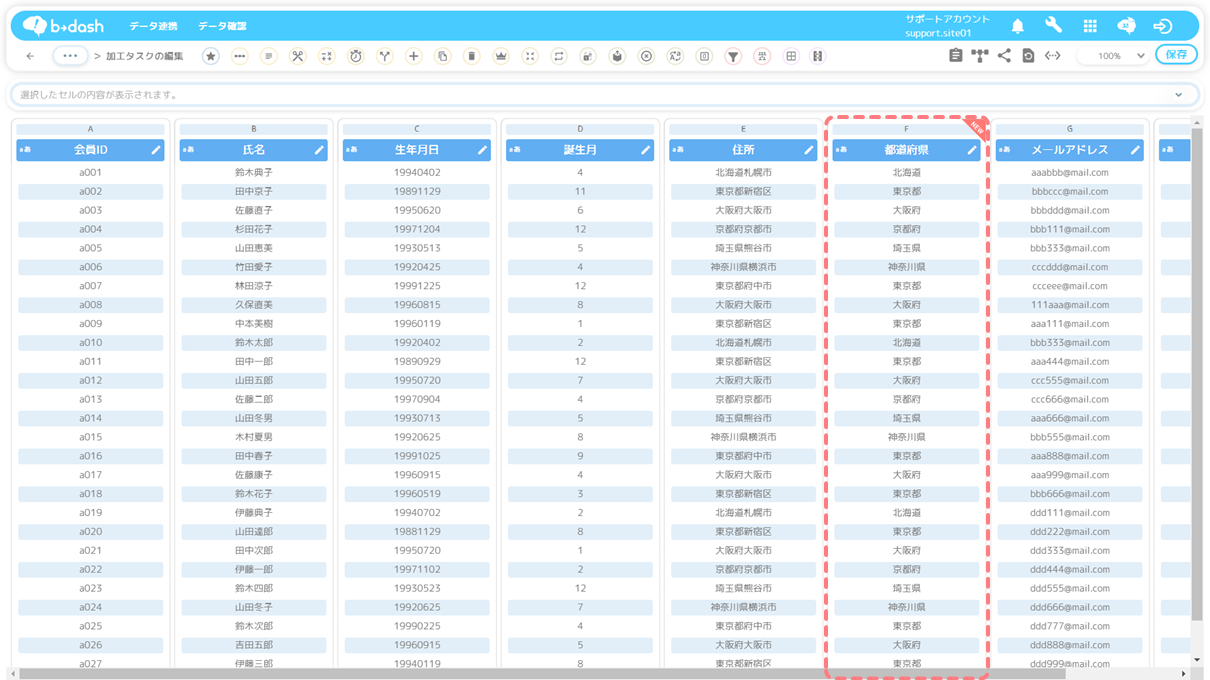Select the name cell 久保直美
This screenshot has height=680, width=1210.
coord(254,305)
